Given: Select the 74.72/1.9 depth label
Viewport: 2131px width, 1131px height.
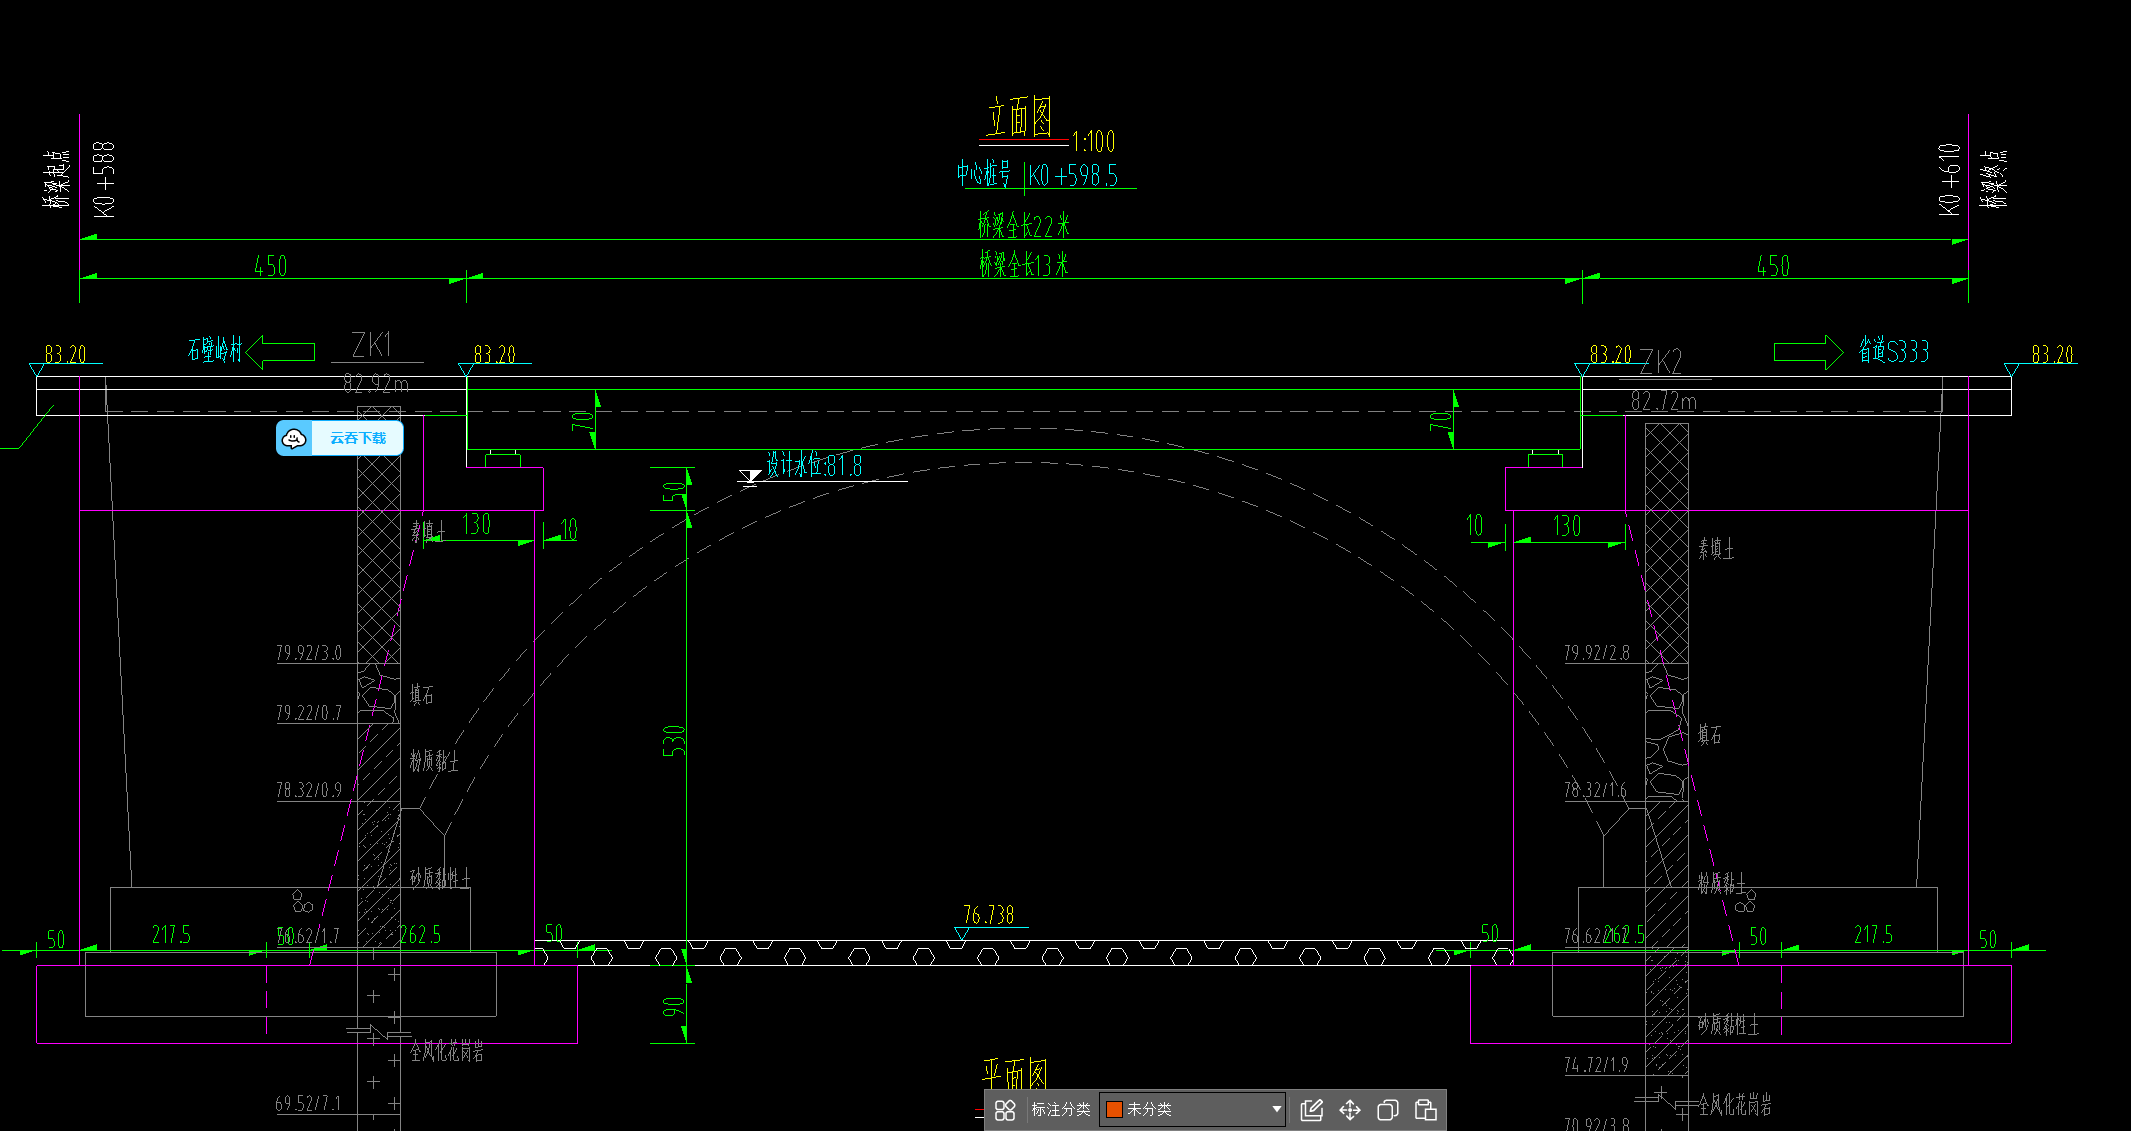Looking at the screenshot, I should tap(1597, 1065).
